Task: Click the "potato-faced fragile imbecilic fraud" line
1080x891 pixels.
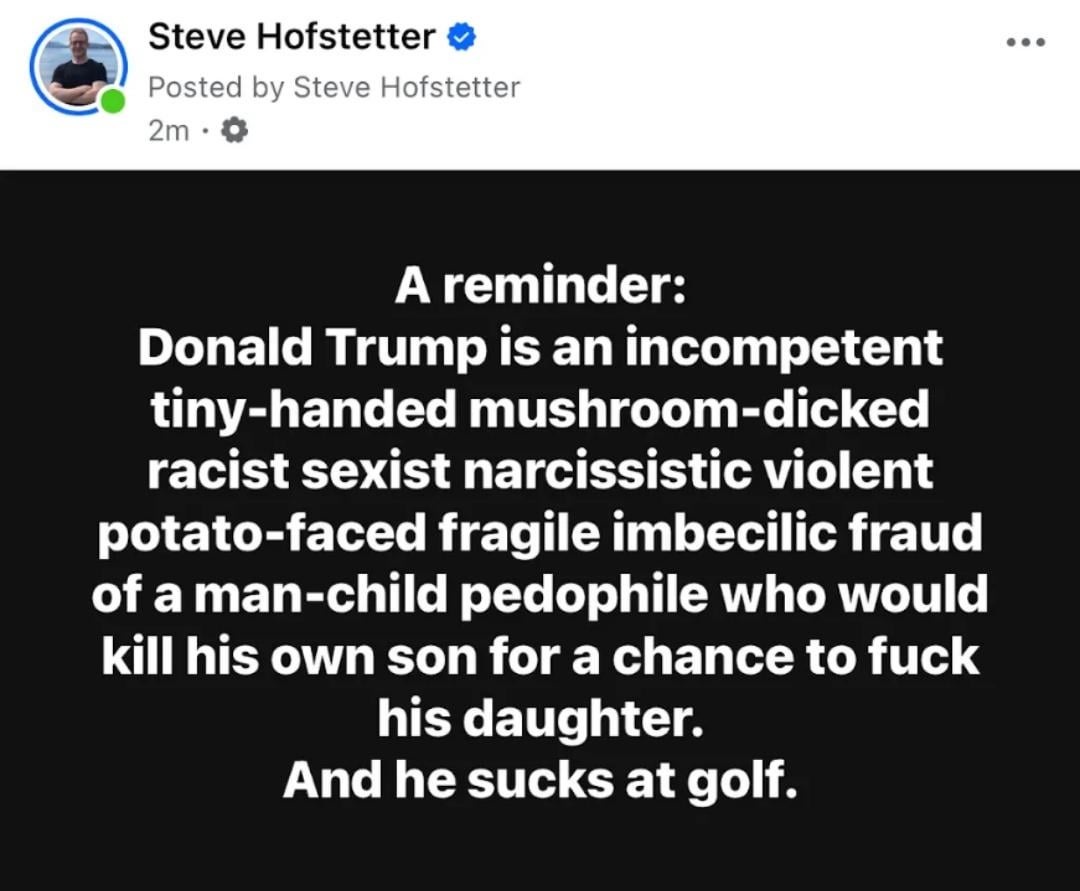Action: click(x=540, y=533)
